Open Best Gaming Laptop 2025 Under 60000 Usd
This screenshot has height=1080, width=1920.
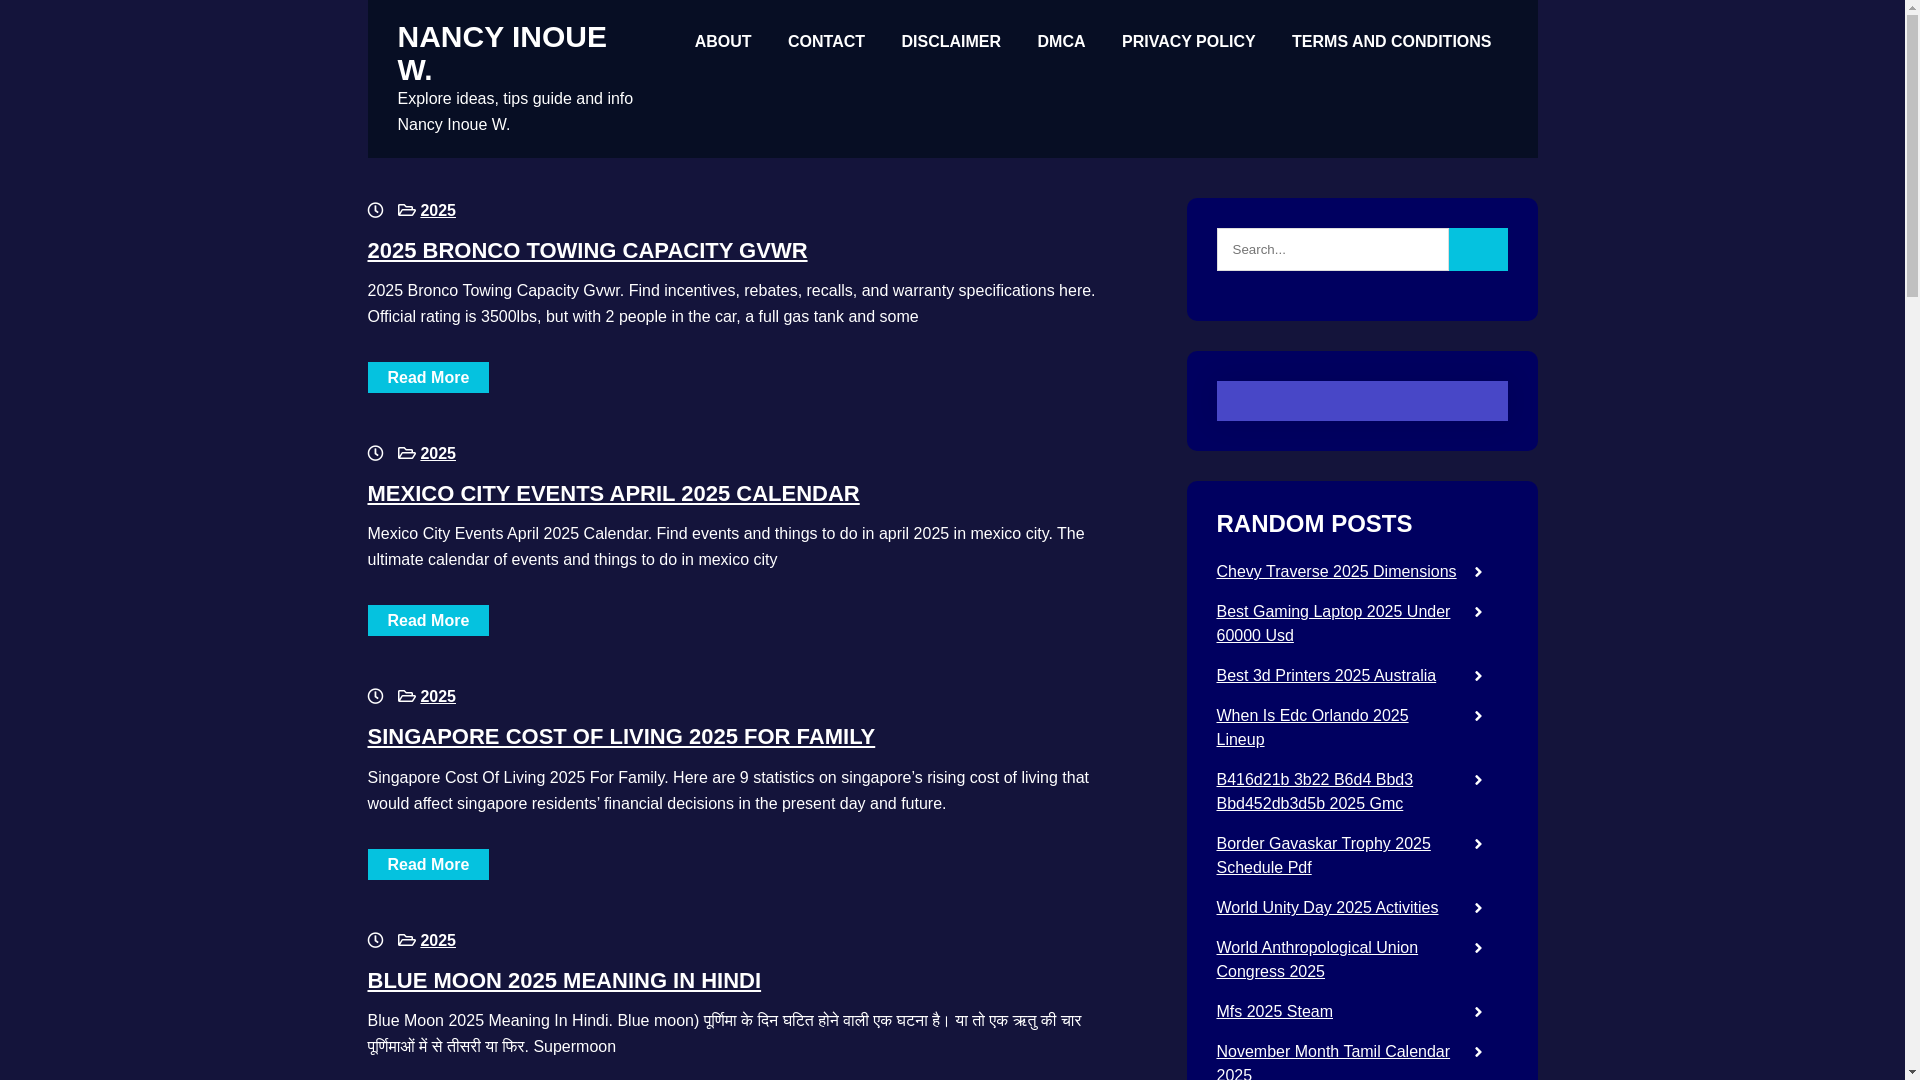[1332, 624]
